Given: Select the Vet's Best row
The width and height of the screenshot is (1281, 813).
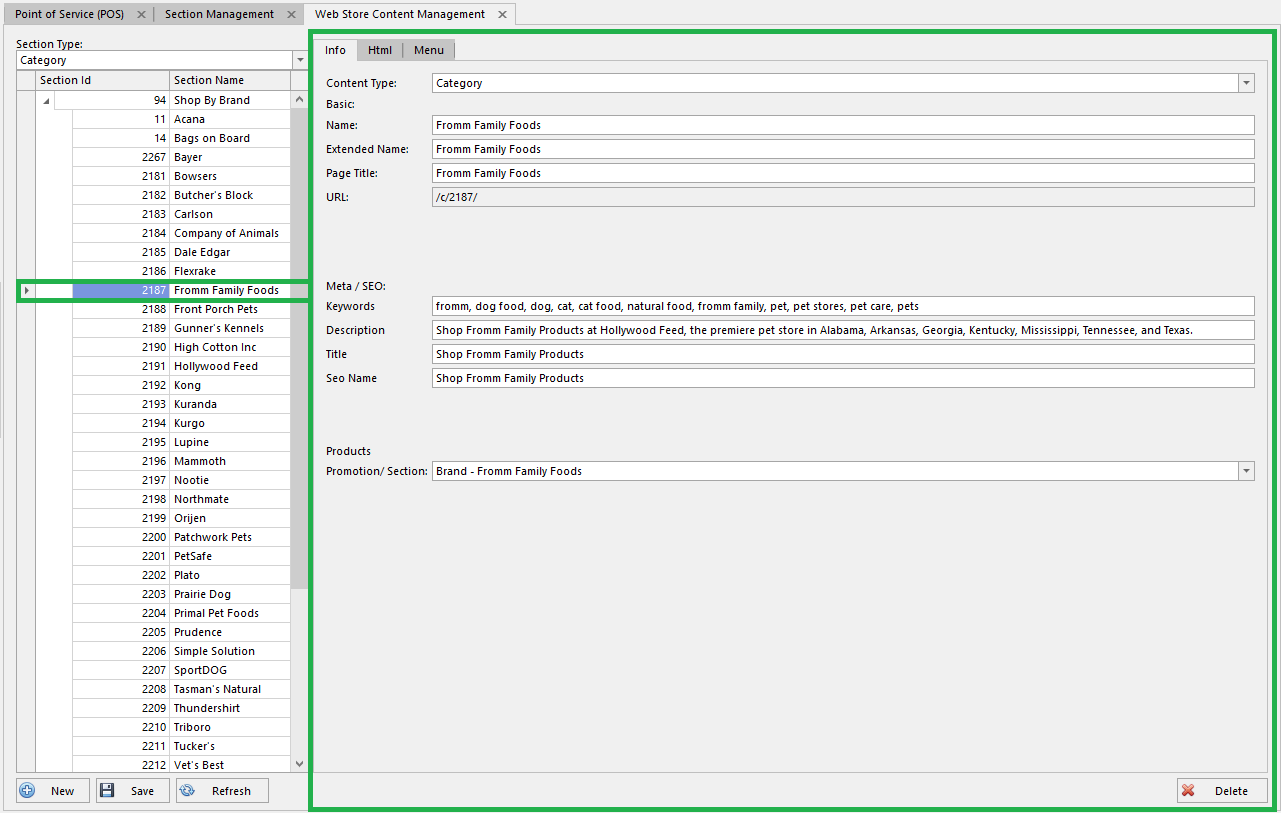Looking at the screenshot, I should click(181, 765).
